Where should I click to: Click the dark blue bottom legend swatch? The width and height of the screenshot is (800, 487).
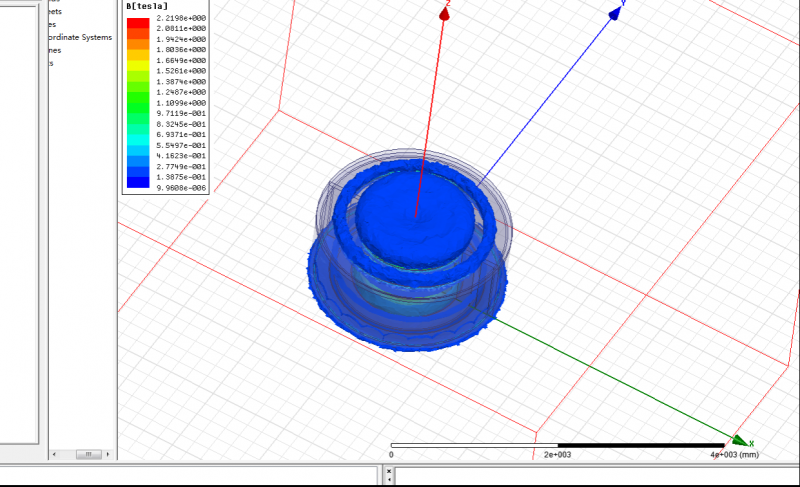pyautogui.click(x=137, y=183)
